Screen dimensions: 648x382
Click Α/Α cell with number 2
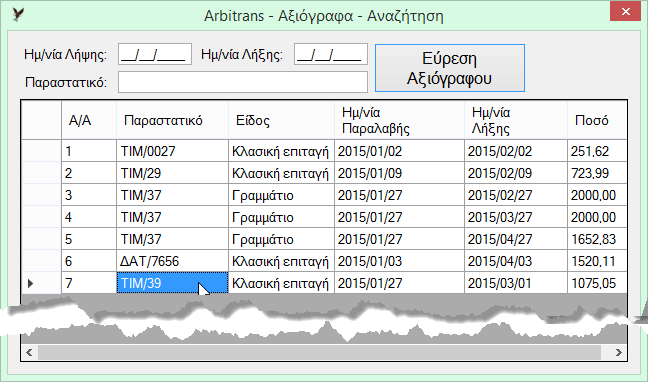(89, 173)
